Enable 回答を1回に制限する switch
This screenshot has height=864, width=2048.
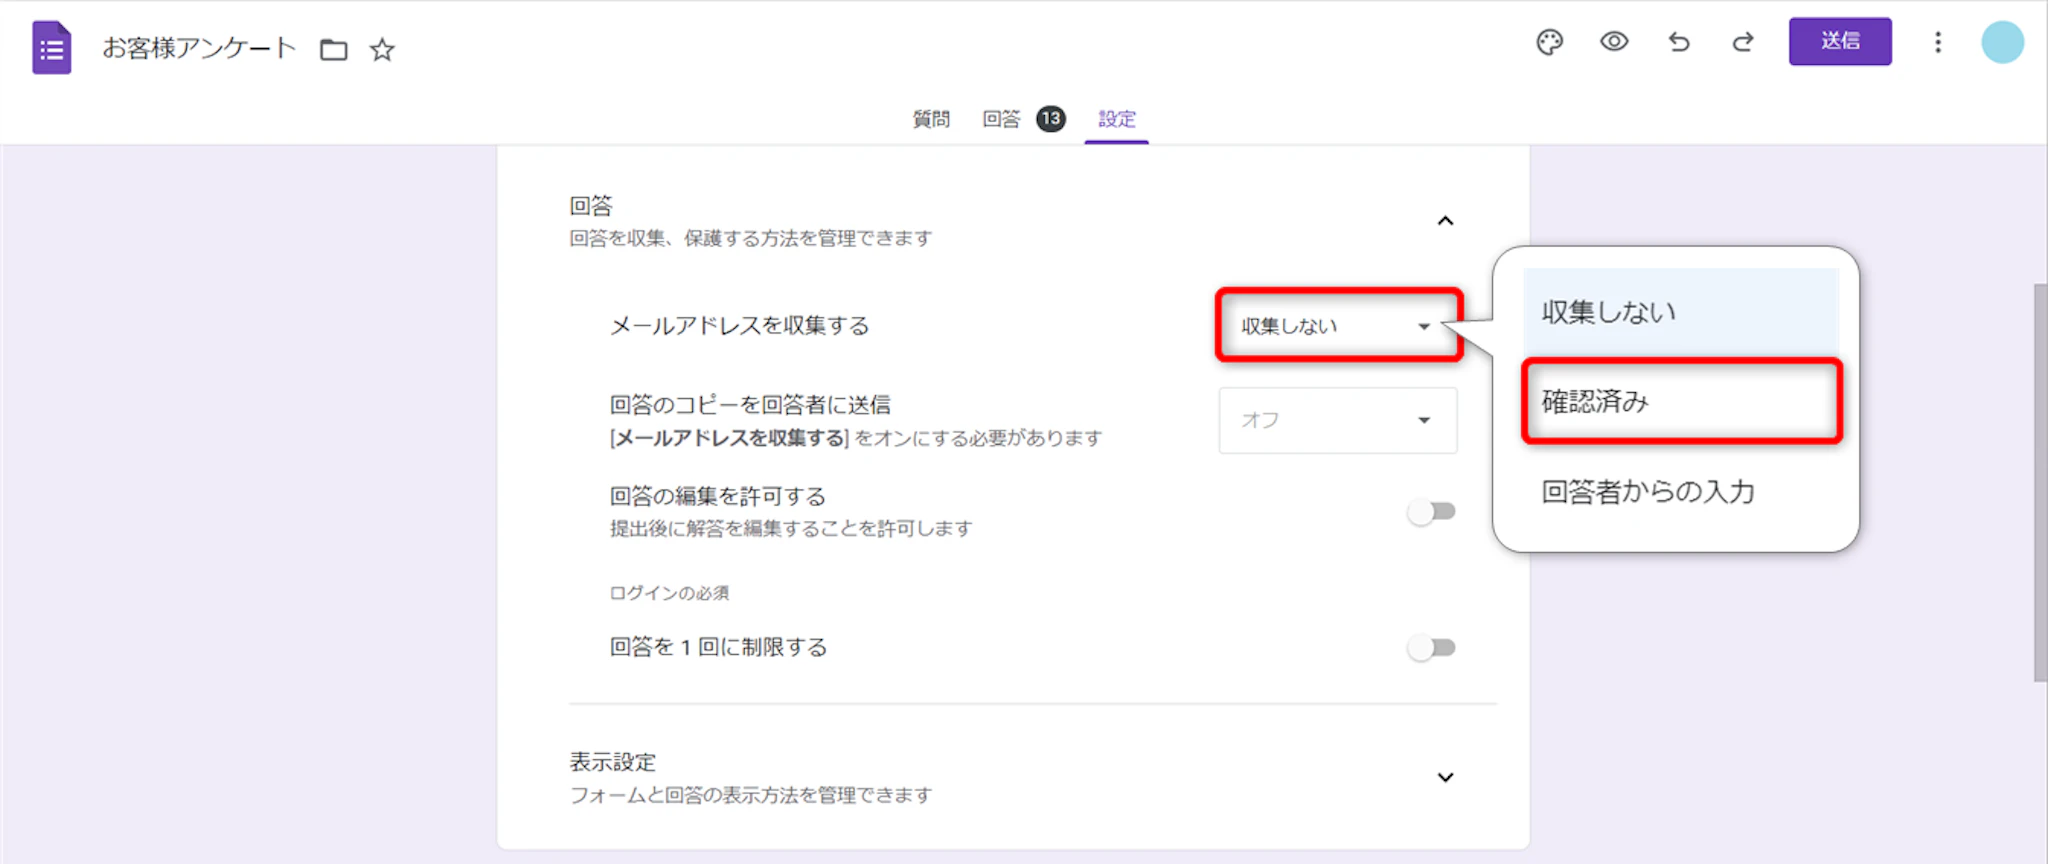coord(1431,648)
